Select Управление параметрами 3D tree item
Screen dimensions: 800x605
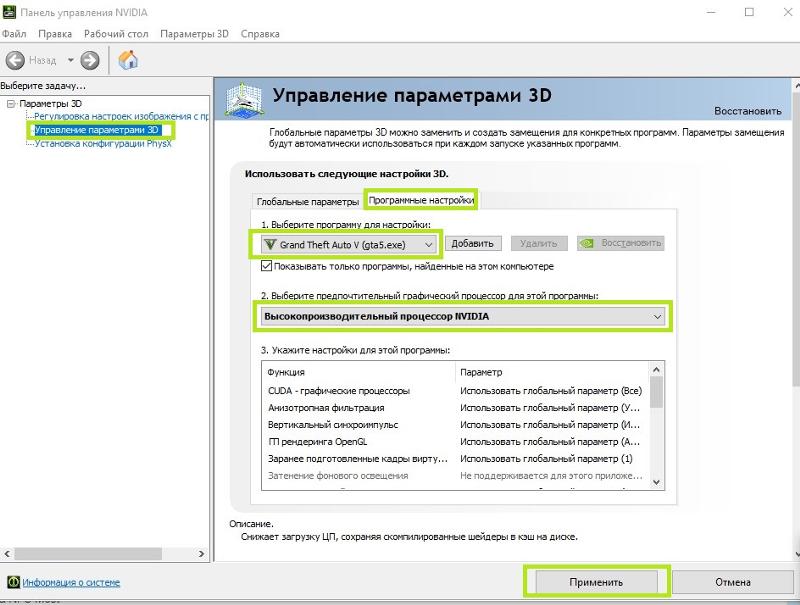point(97,130)
